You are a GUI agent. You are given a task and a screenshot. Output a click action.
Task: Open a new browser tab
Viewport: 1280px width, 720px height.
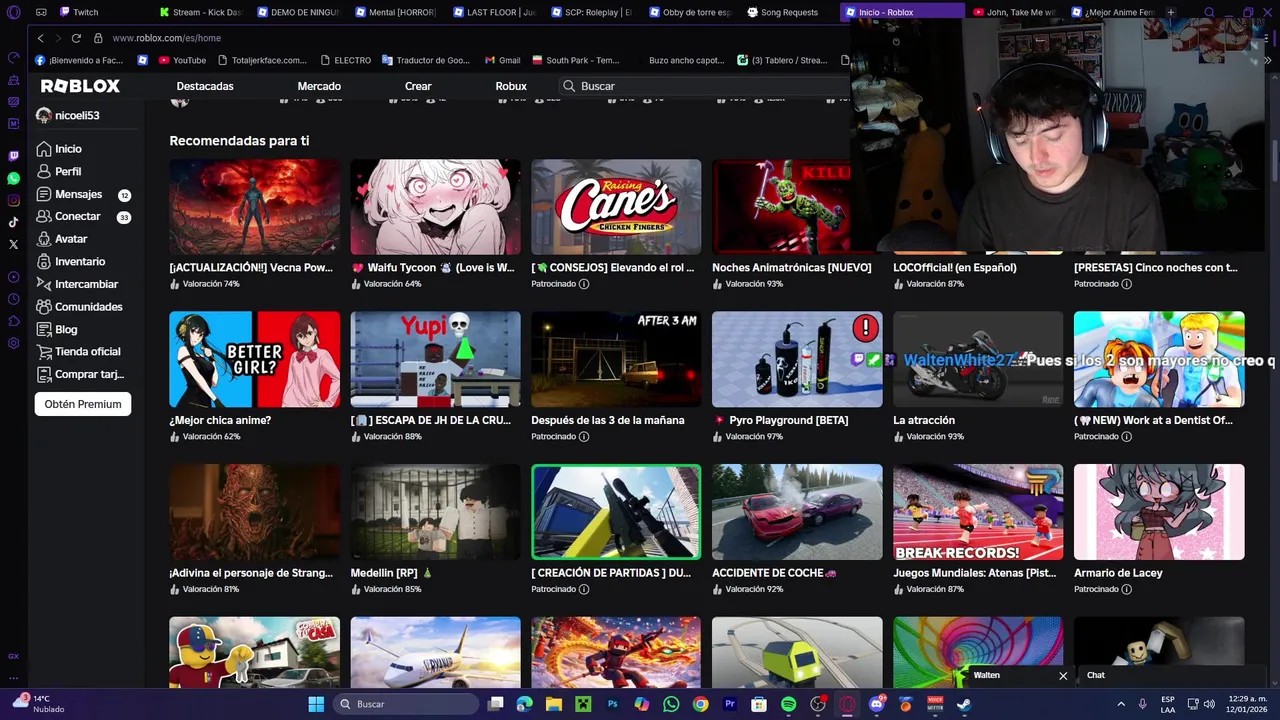point(1171,12)
